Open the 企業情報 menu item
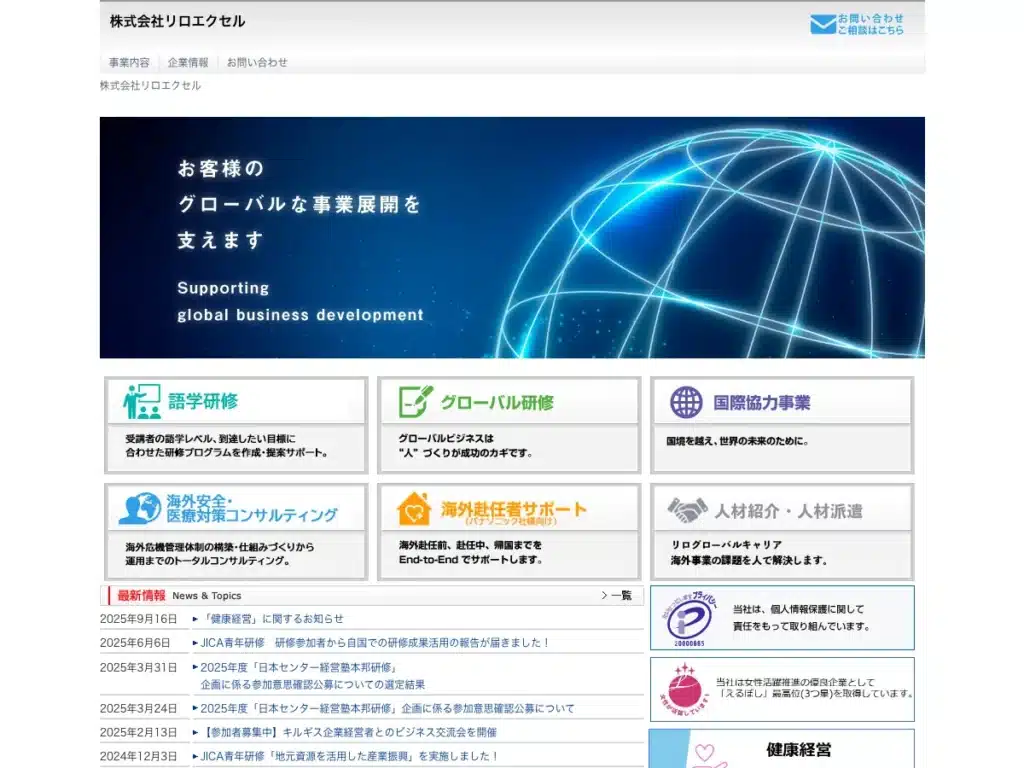Viewport: 1024px width, 768px height. [x=188, y=63]
